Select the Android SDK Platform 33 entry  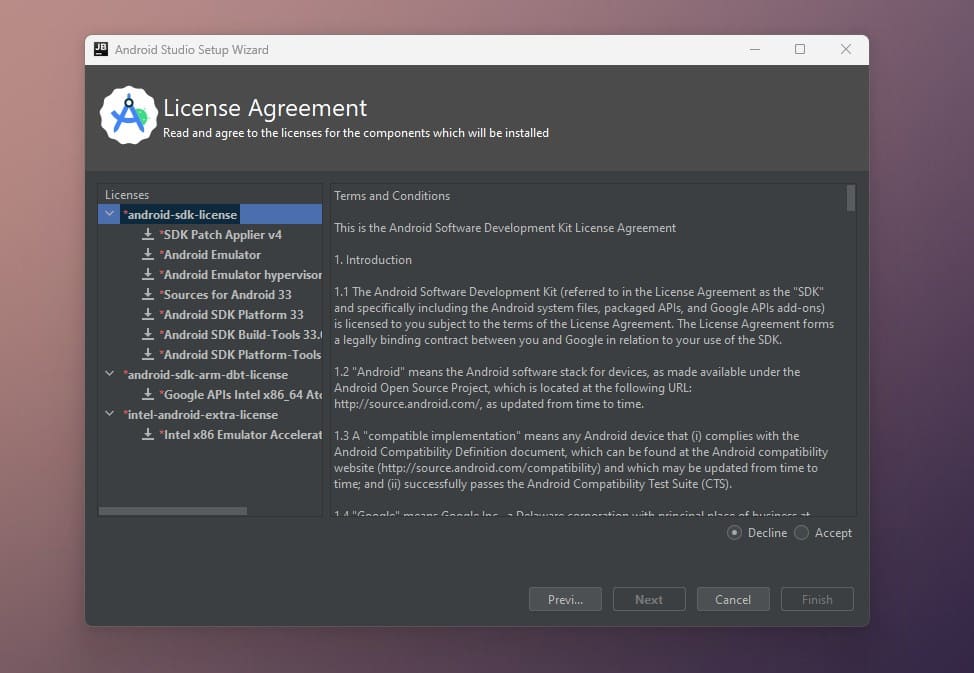pos(232,314)
